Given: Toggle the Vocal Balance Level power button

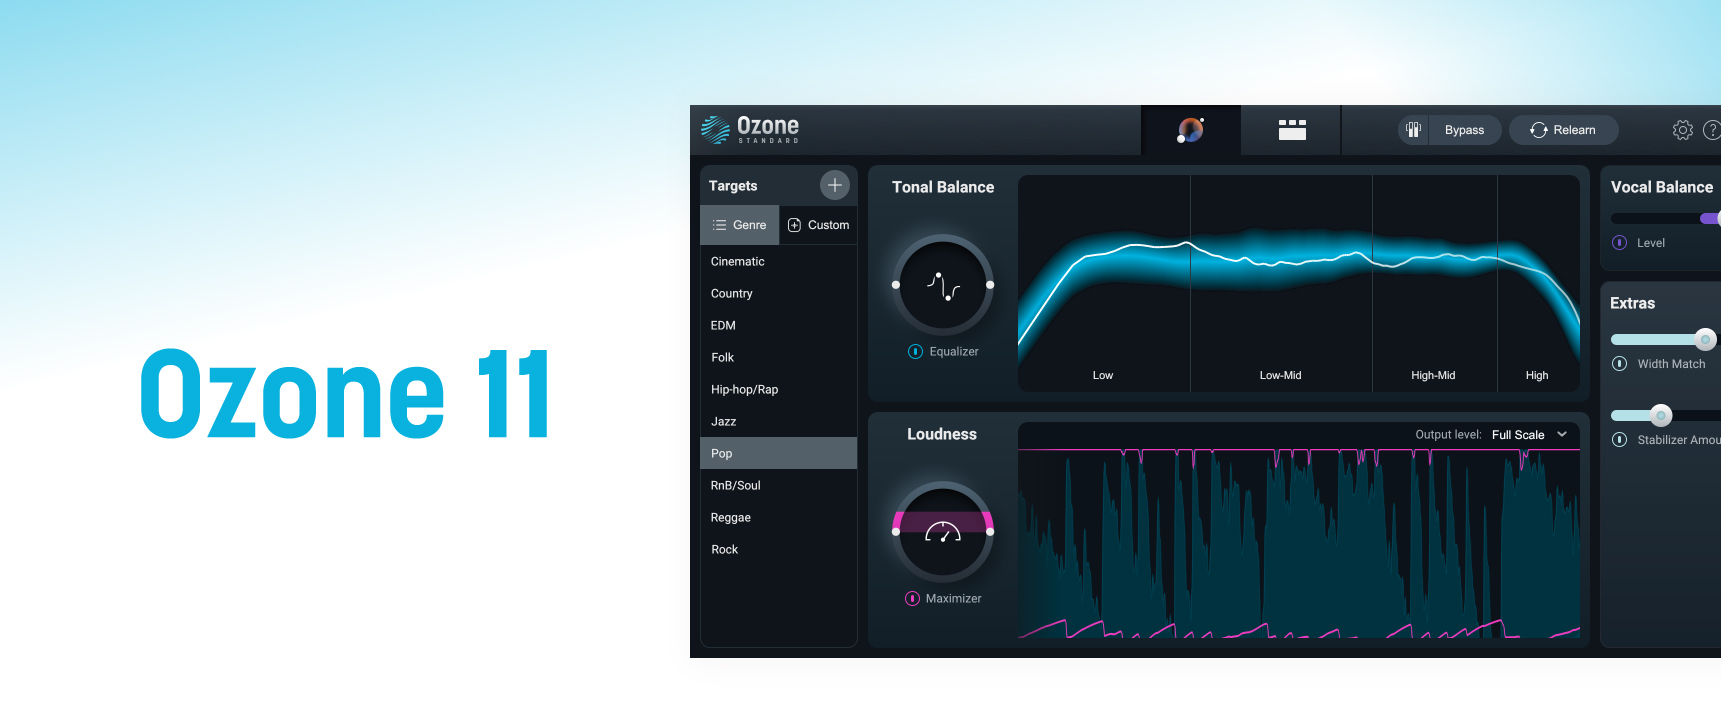Looking at the screenshot, I should (1620, 242).
